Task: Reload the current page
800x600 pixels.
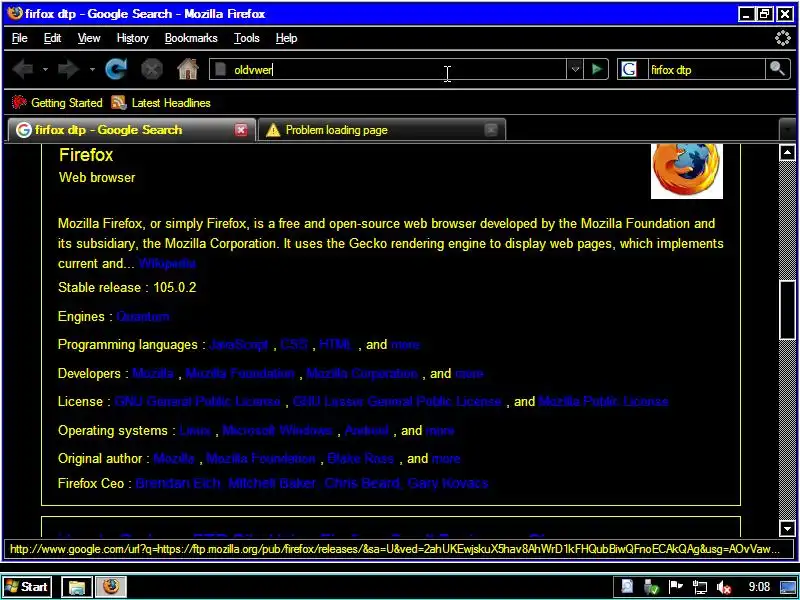Action: pos(116,69)
